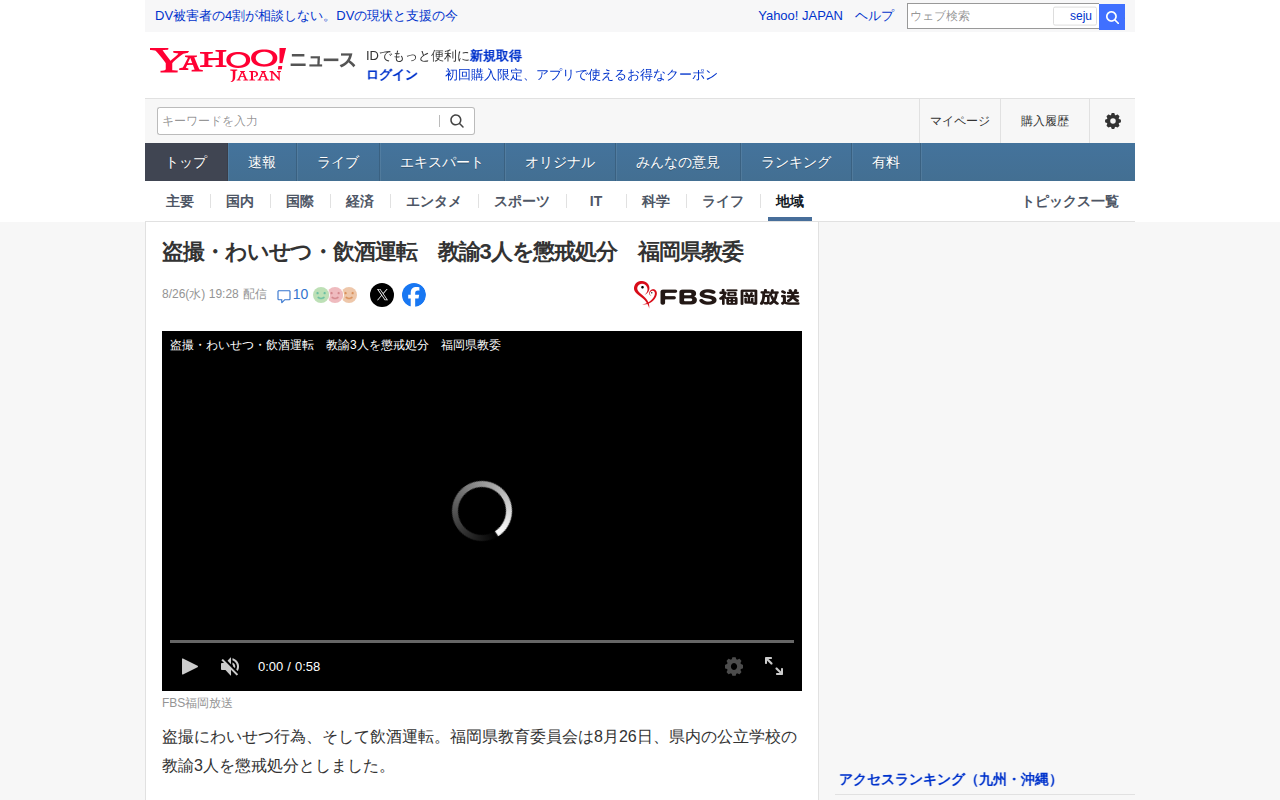Viewport: 1280px width, 800px height.
Task: Share the article on X
Action: (x=382, y=295)
